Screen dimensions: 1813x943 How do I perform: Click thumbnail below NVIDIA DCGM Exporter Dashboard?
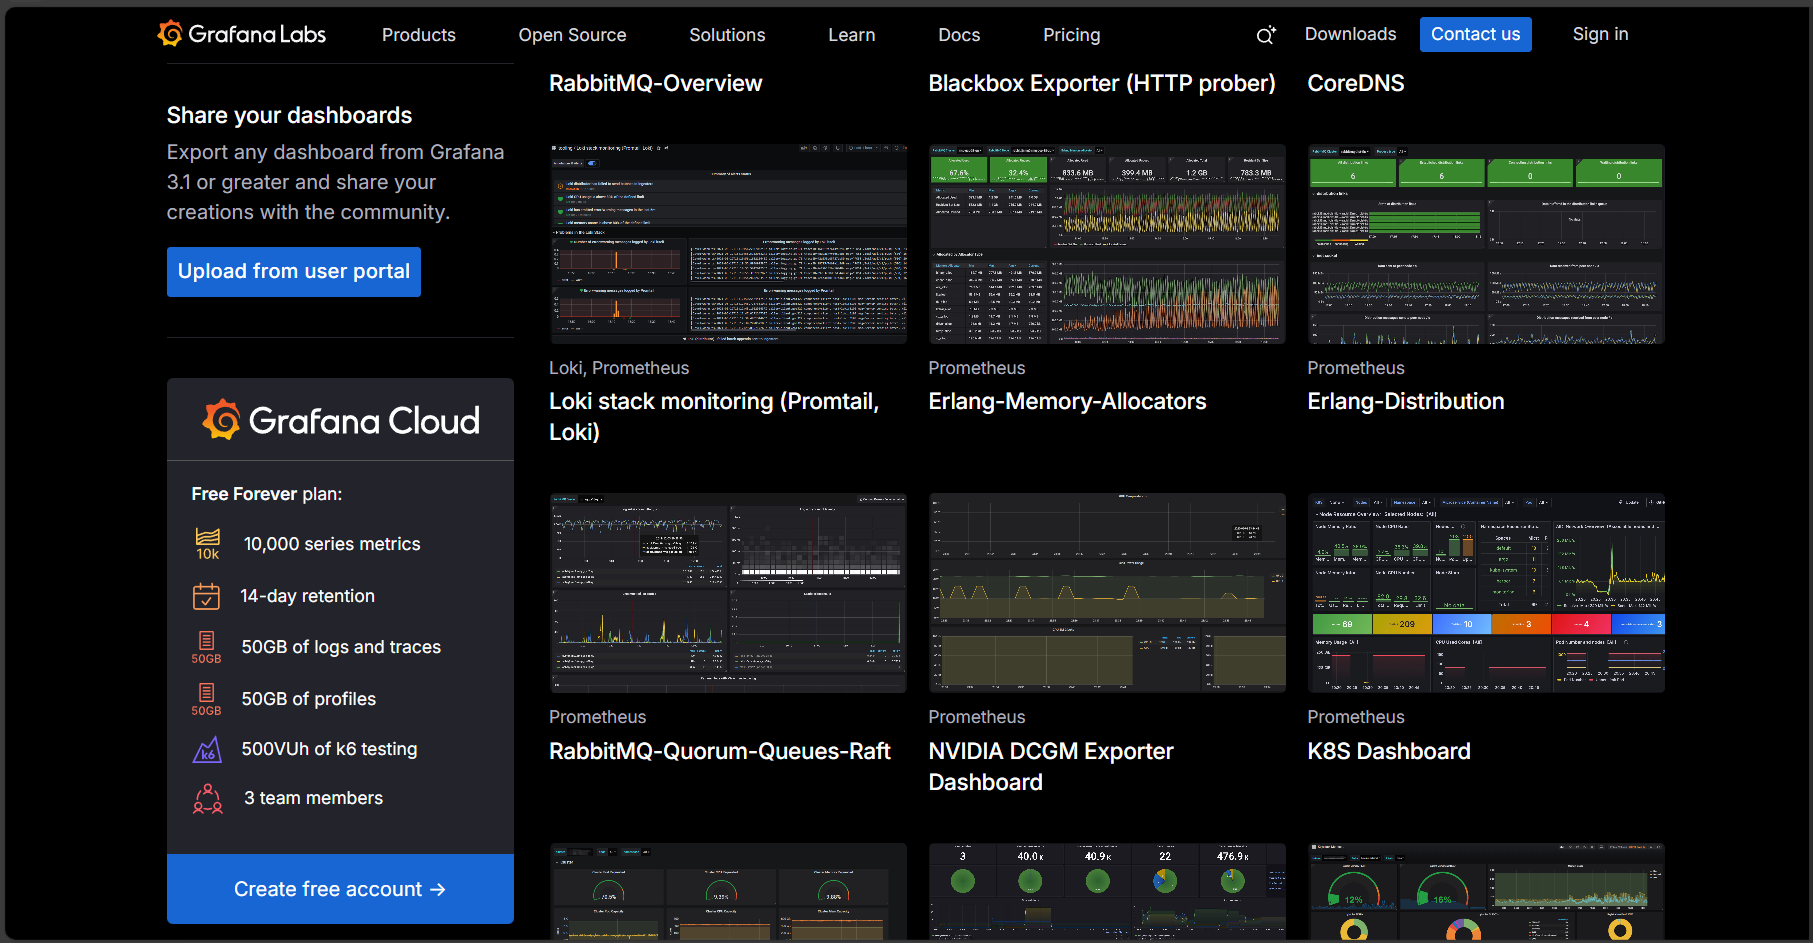(1107, 892)
